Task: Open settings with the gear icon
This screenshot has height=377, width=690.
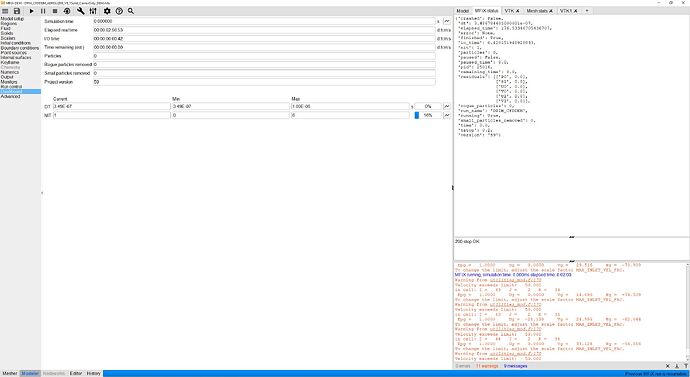Action: point(107,11)
